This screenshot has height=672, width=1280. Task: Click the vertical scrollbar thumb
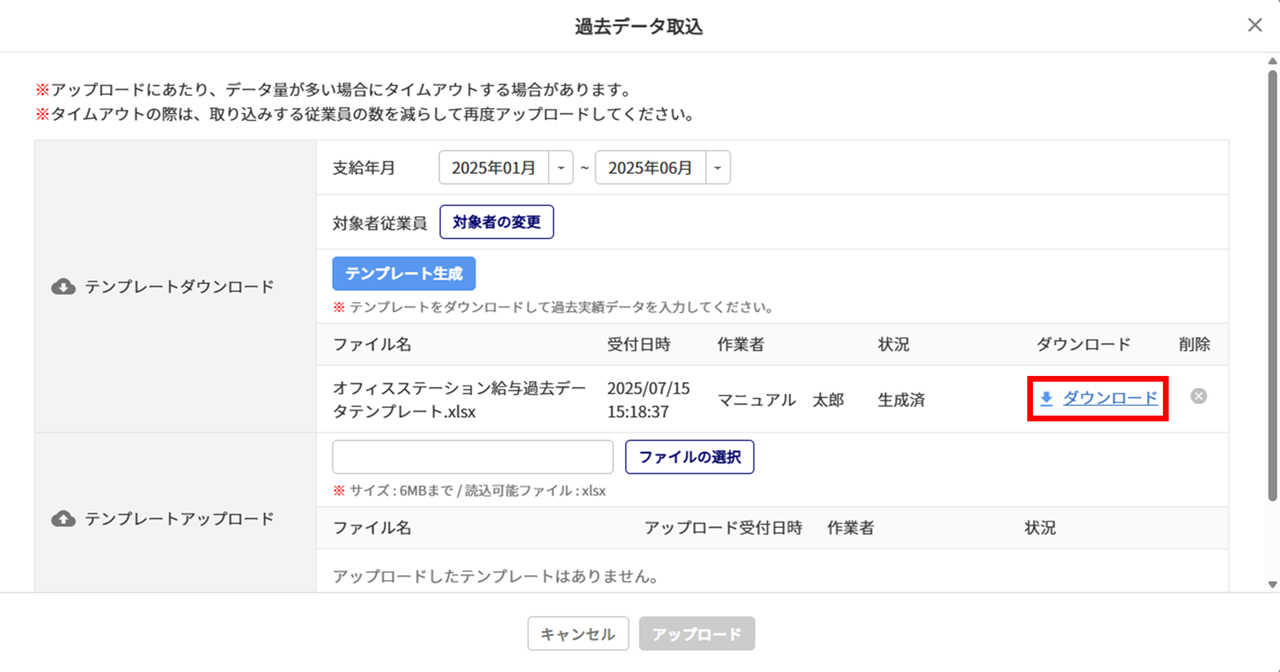1272,285
